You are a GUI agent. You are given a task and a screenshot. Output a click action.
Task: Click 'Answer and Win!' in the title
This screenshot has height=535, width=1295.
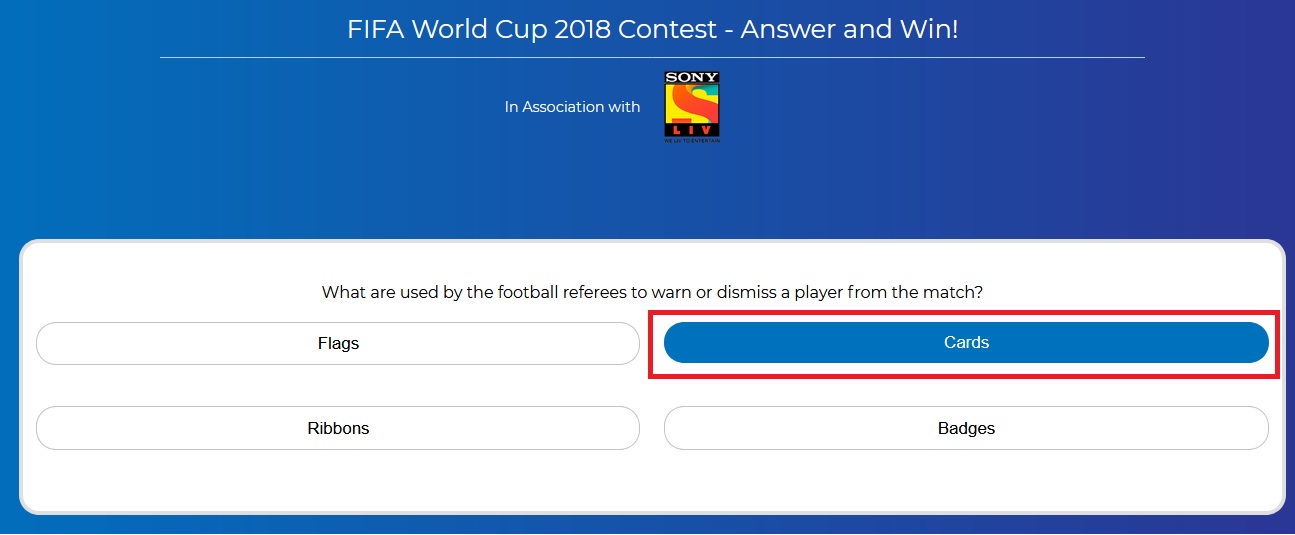tap(849, 29)
